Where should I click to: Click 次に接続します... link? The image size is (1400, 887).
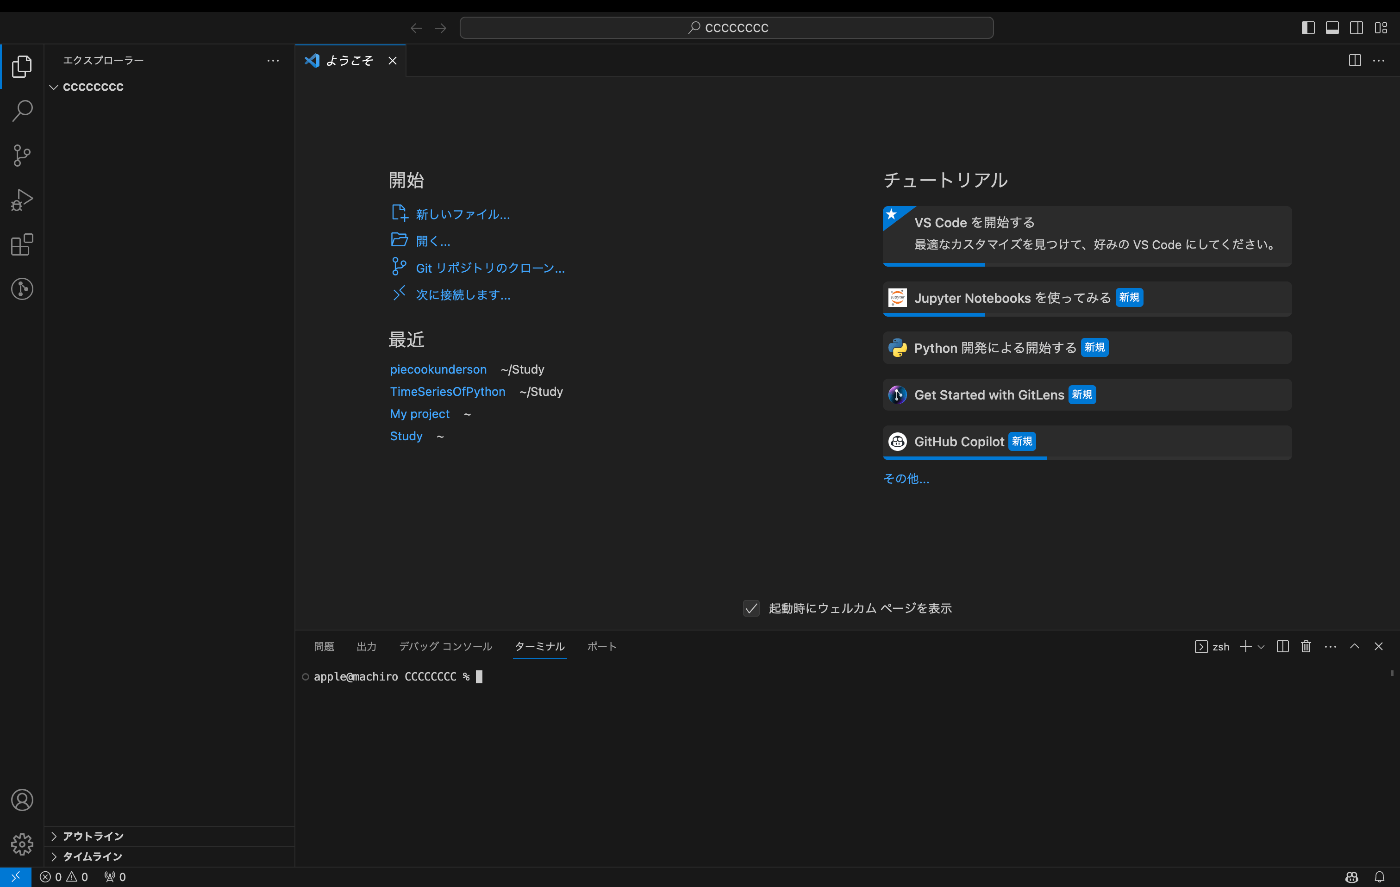point(463,295)
